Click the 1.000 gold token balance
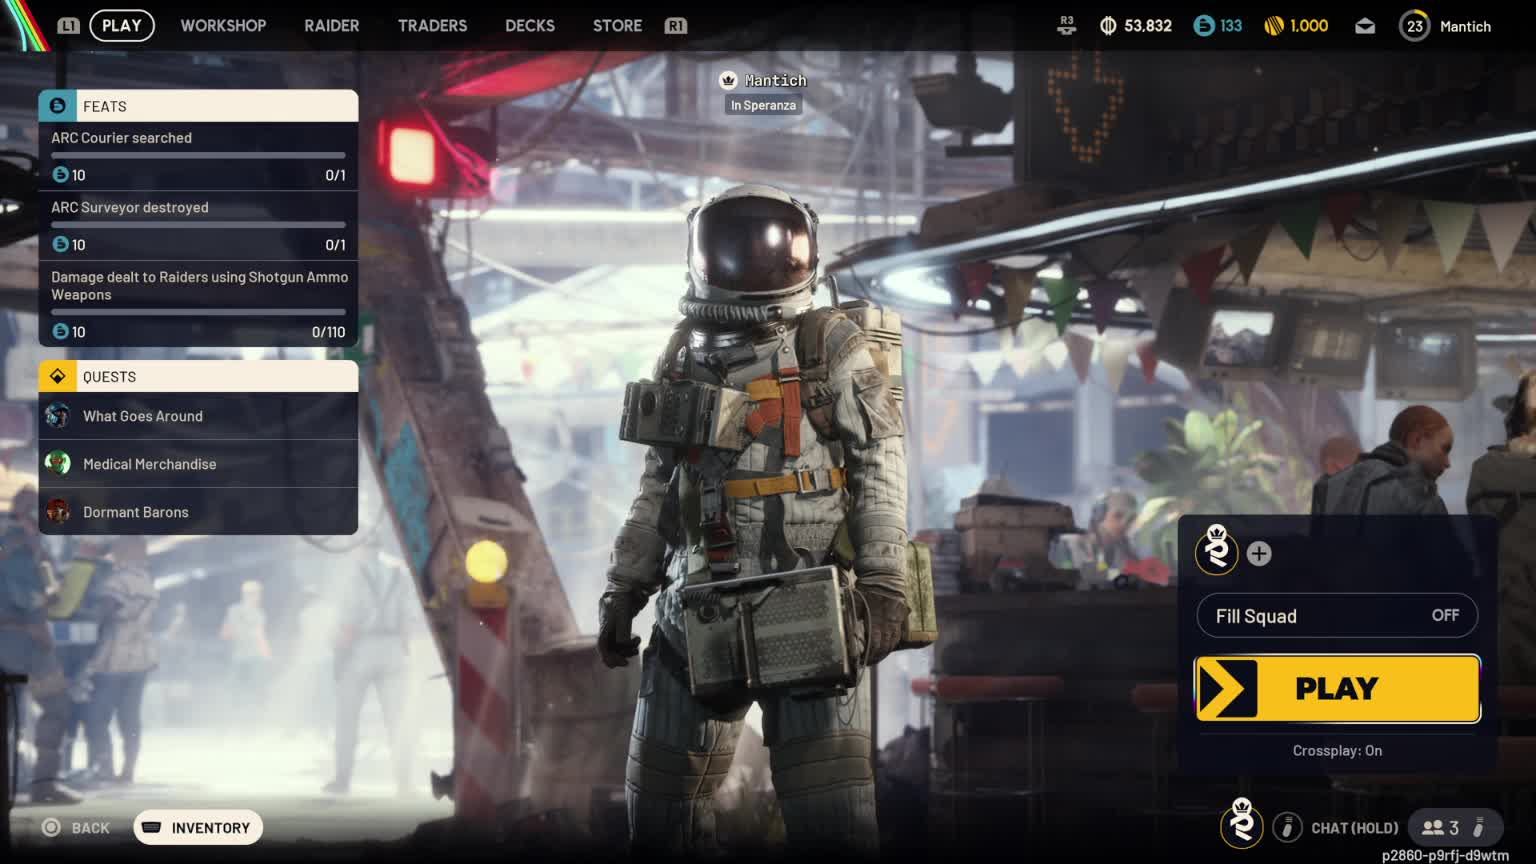 click(1309, 26)
